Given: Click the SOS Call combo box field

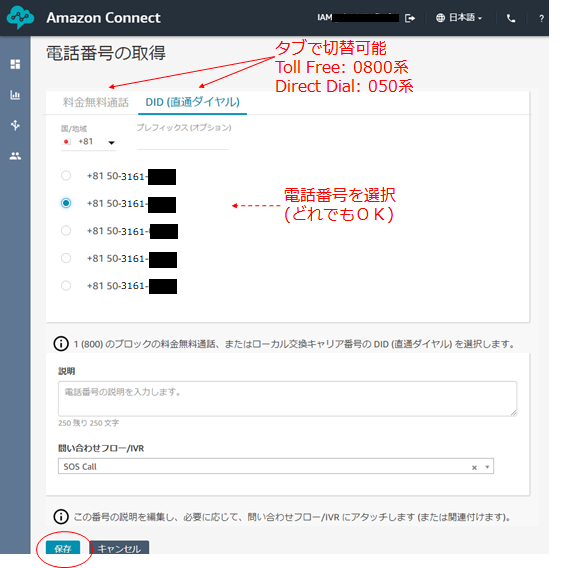Looking at the screenshot, I should (x=276, y=466).
